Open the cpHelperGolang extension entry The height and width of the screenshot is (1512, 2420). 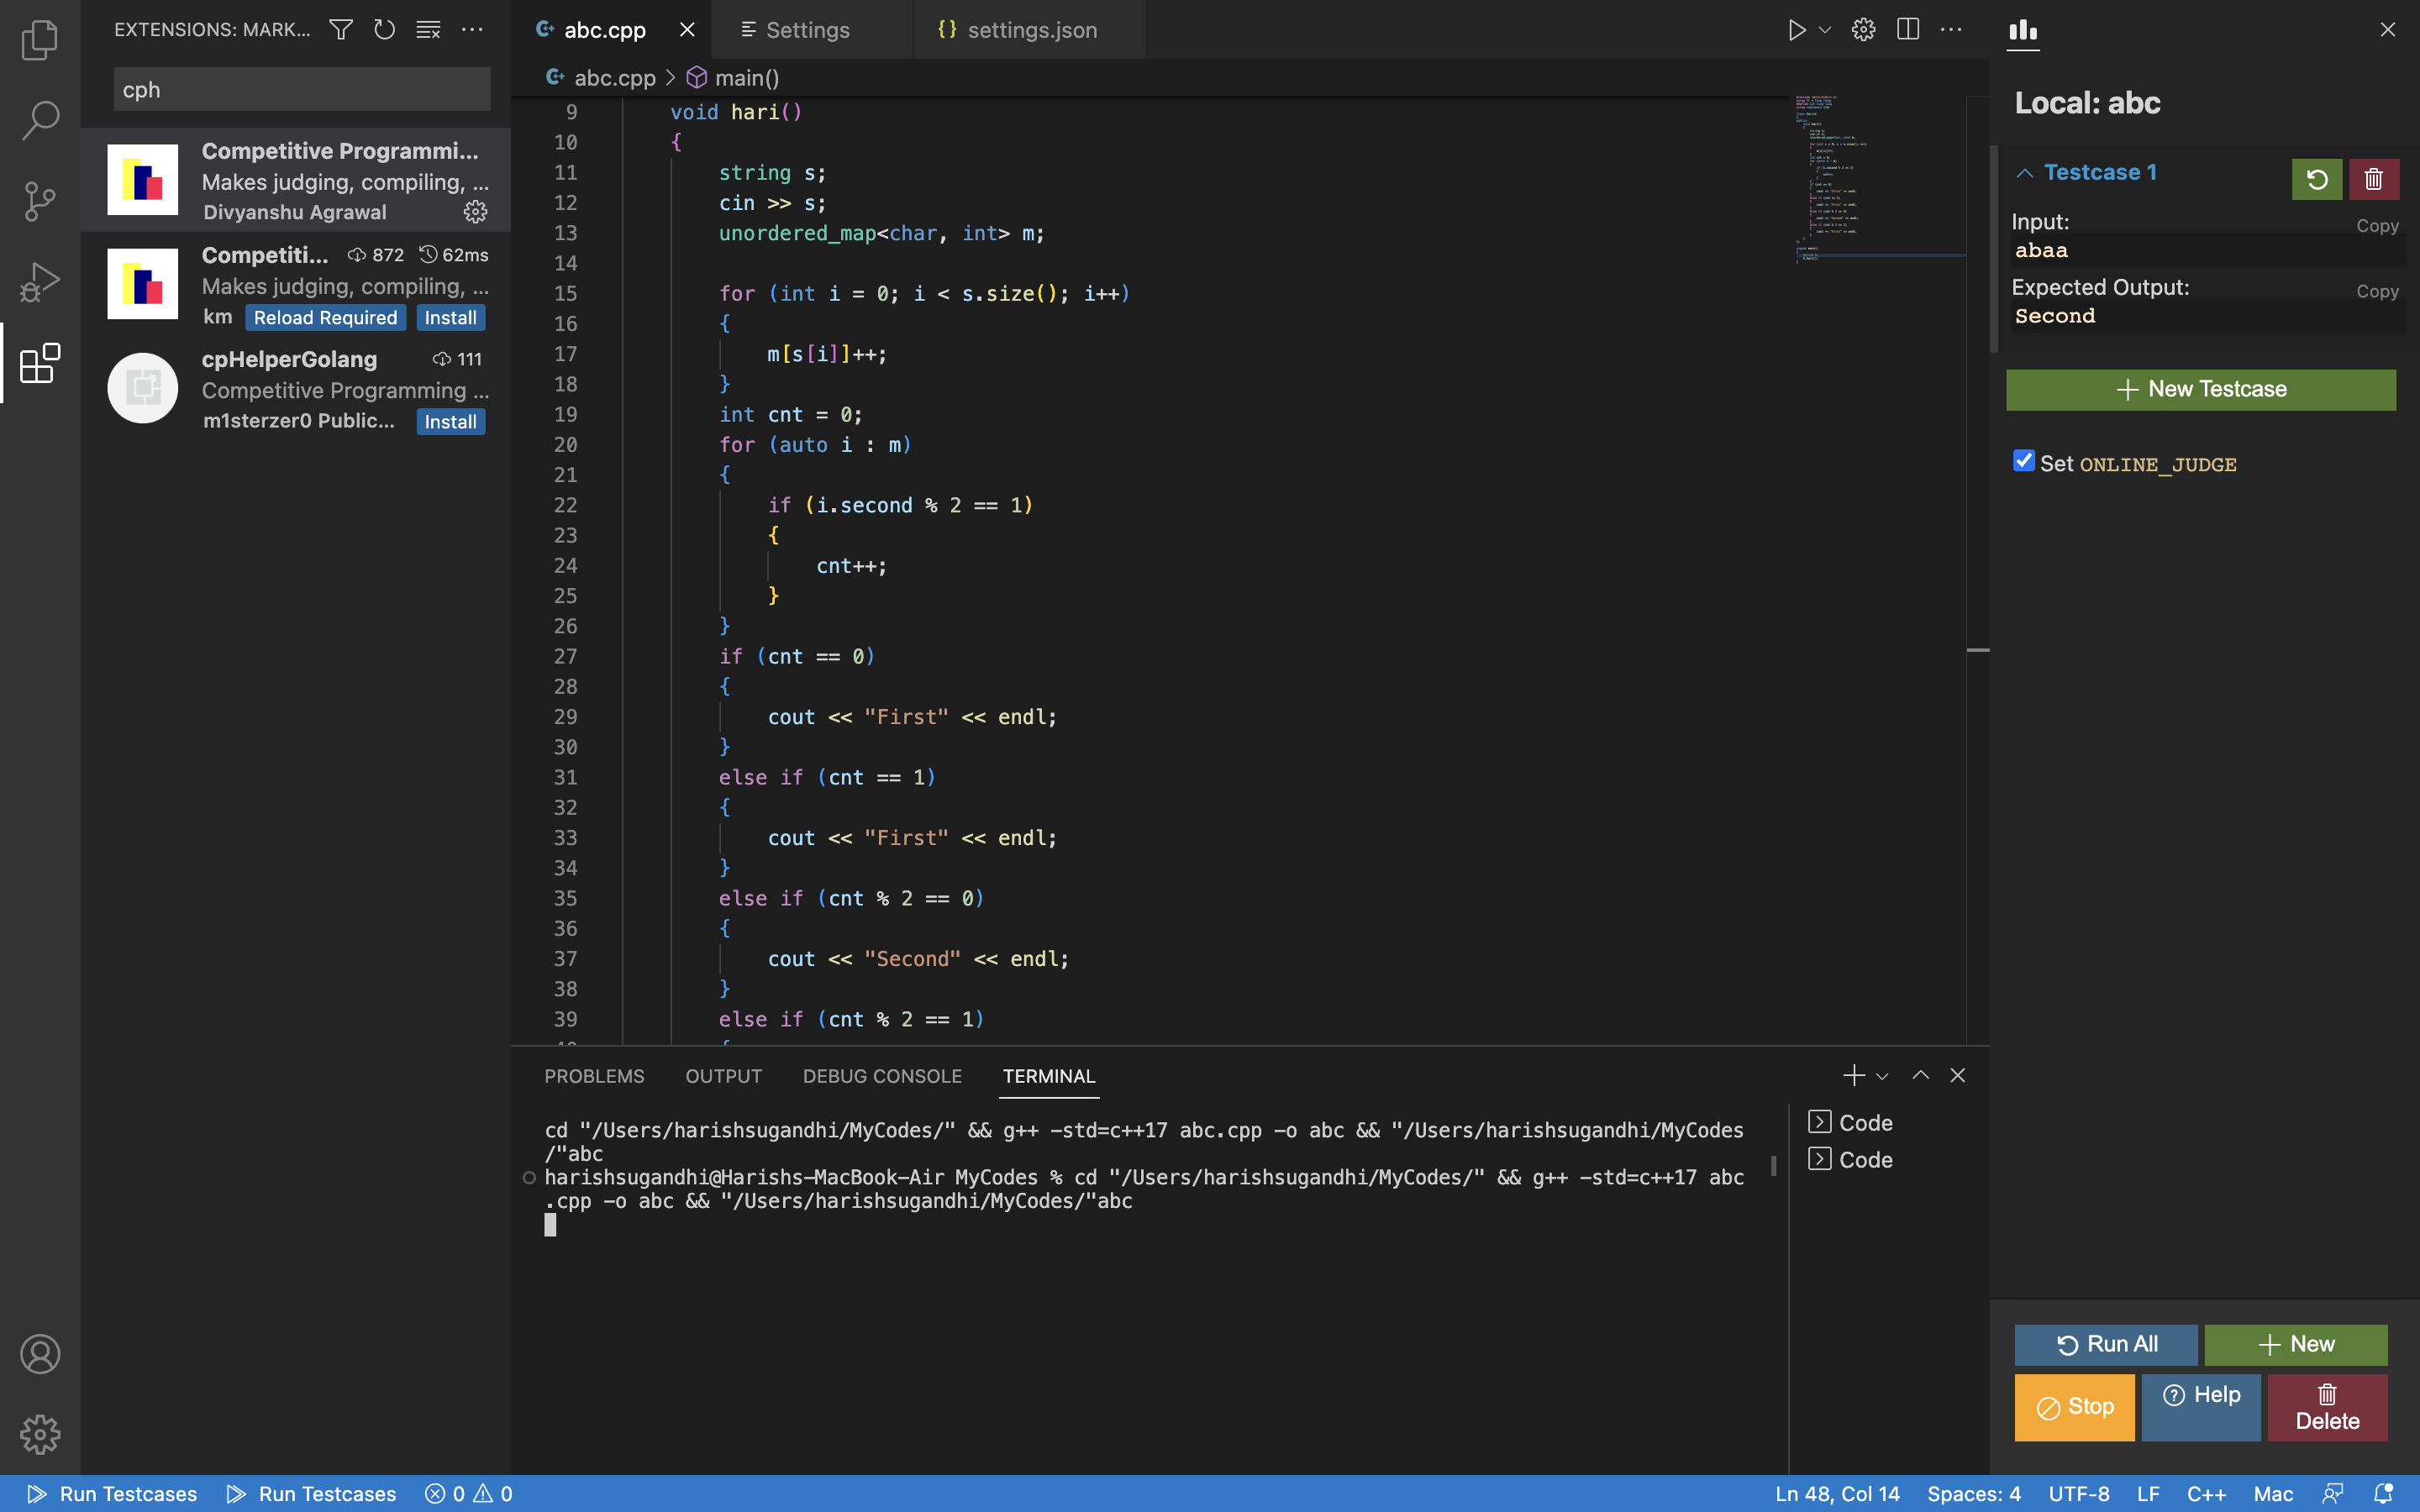coord(296,389)
